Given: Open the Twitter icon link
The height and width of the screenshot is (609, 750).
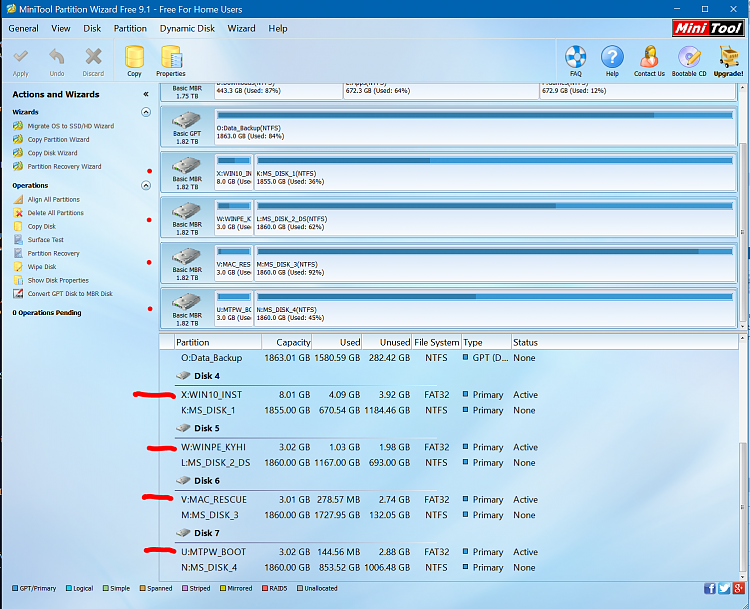Looking at the screenshot, I should pos(724,588).
